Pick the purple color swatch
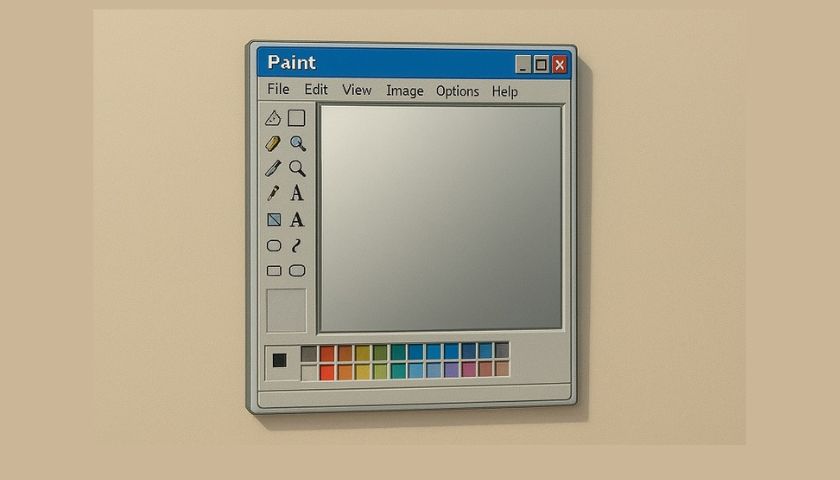 [x=451, y=370]
